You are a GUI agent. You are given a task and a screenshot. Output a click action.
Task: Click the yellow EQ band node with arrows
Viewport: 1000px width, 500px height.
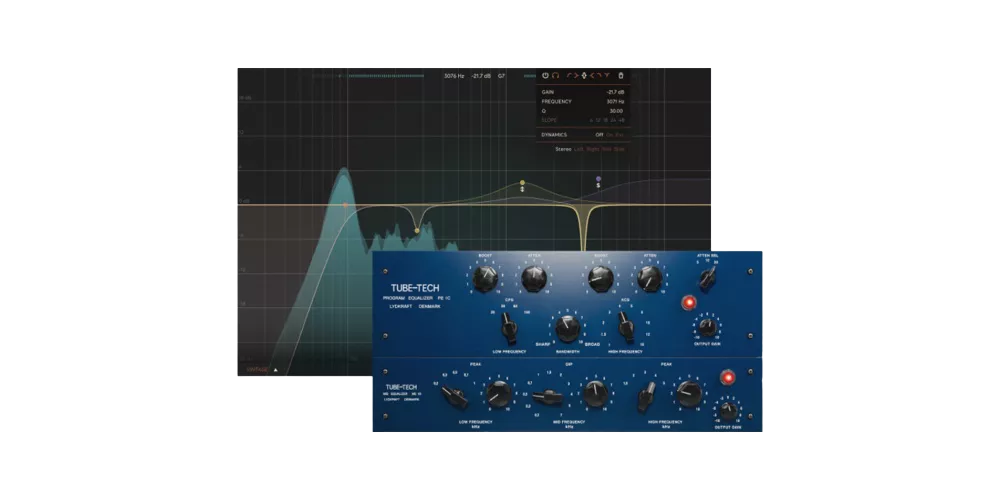point(522,183)
